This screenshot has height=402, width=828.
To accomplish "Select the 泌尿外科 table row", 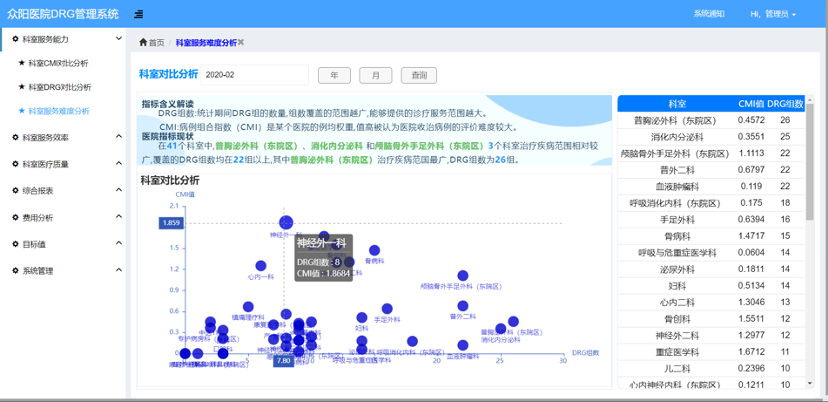I will click(711, 269).
